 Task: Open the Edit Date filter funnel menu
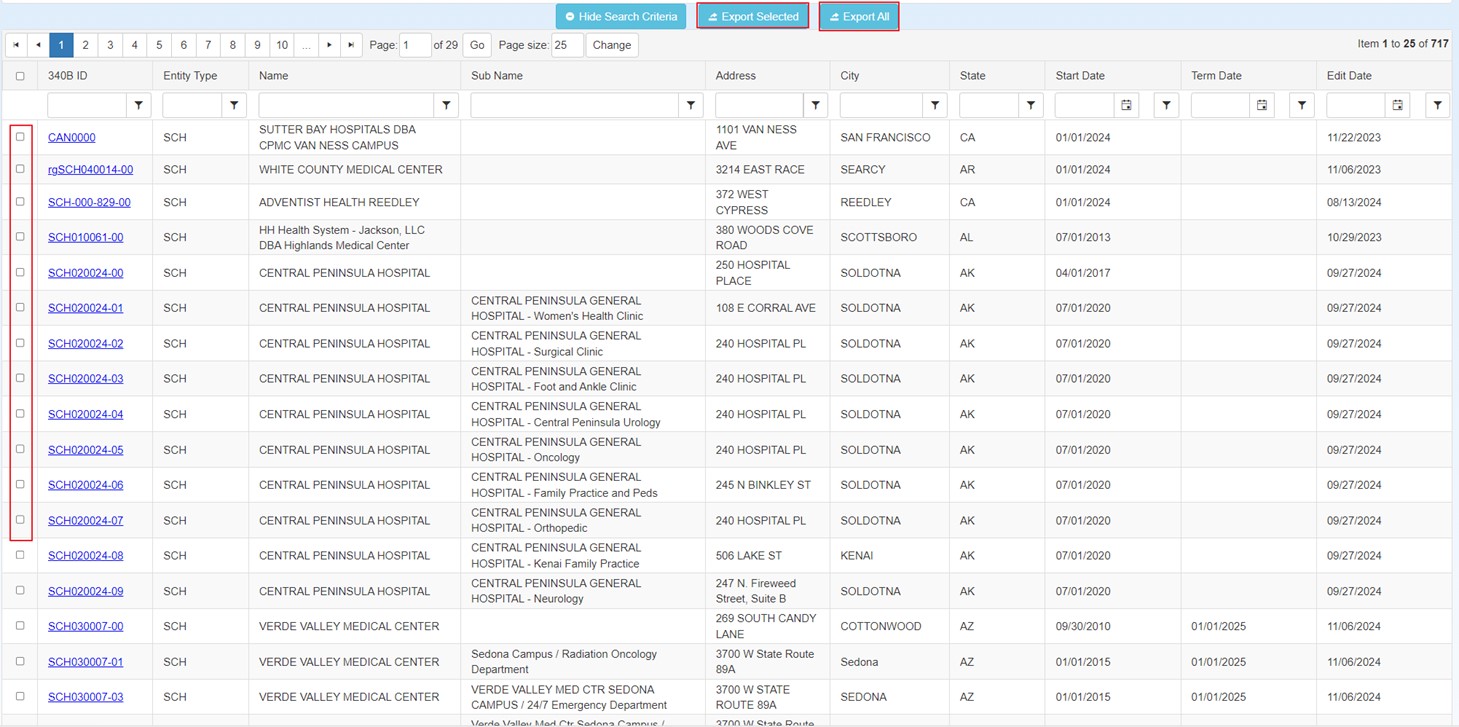[x=1437, y=105]
